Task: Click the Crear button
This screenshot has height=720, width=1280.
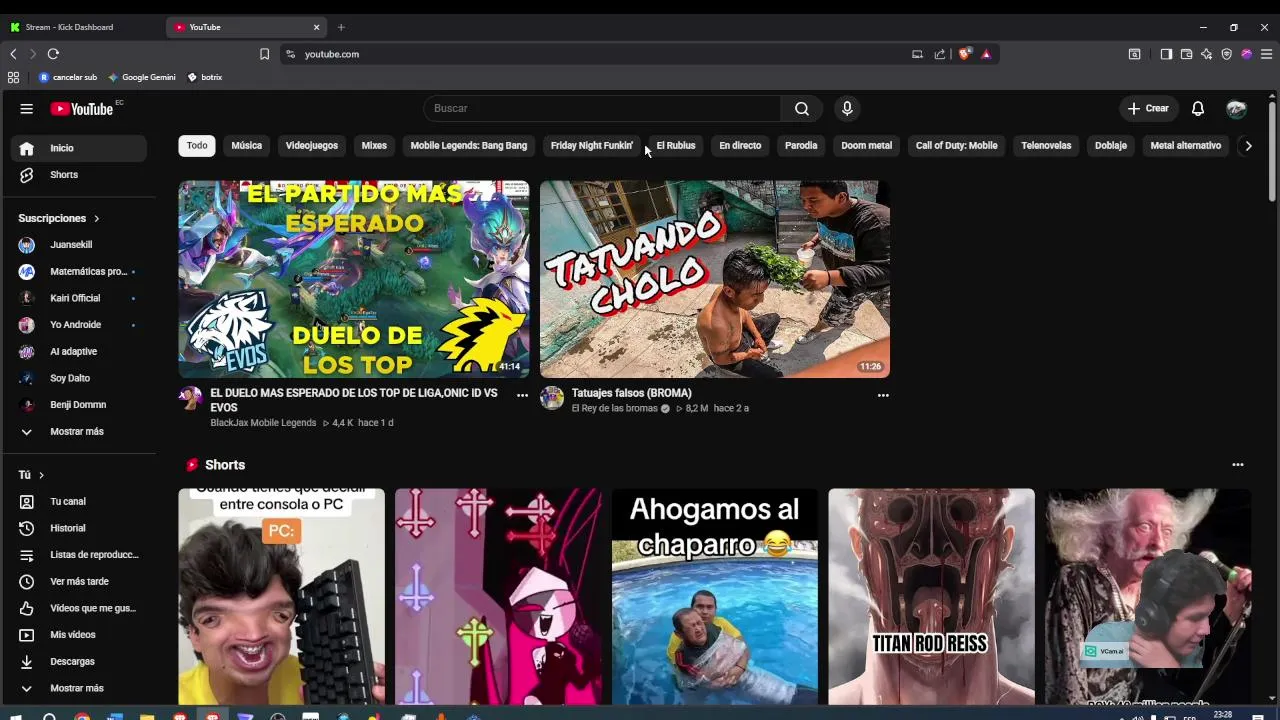Action: tap(1148, 108)
